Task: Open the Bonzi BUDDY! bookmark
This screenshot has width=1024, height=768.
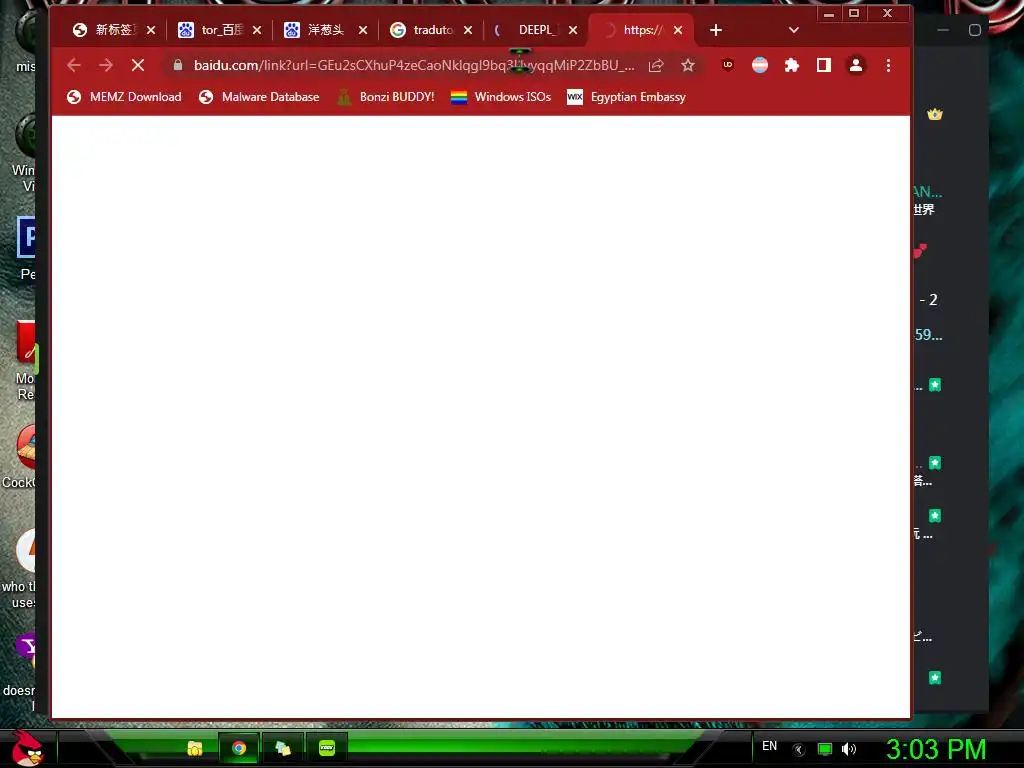Action: coord(385,97)
